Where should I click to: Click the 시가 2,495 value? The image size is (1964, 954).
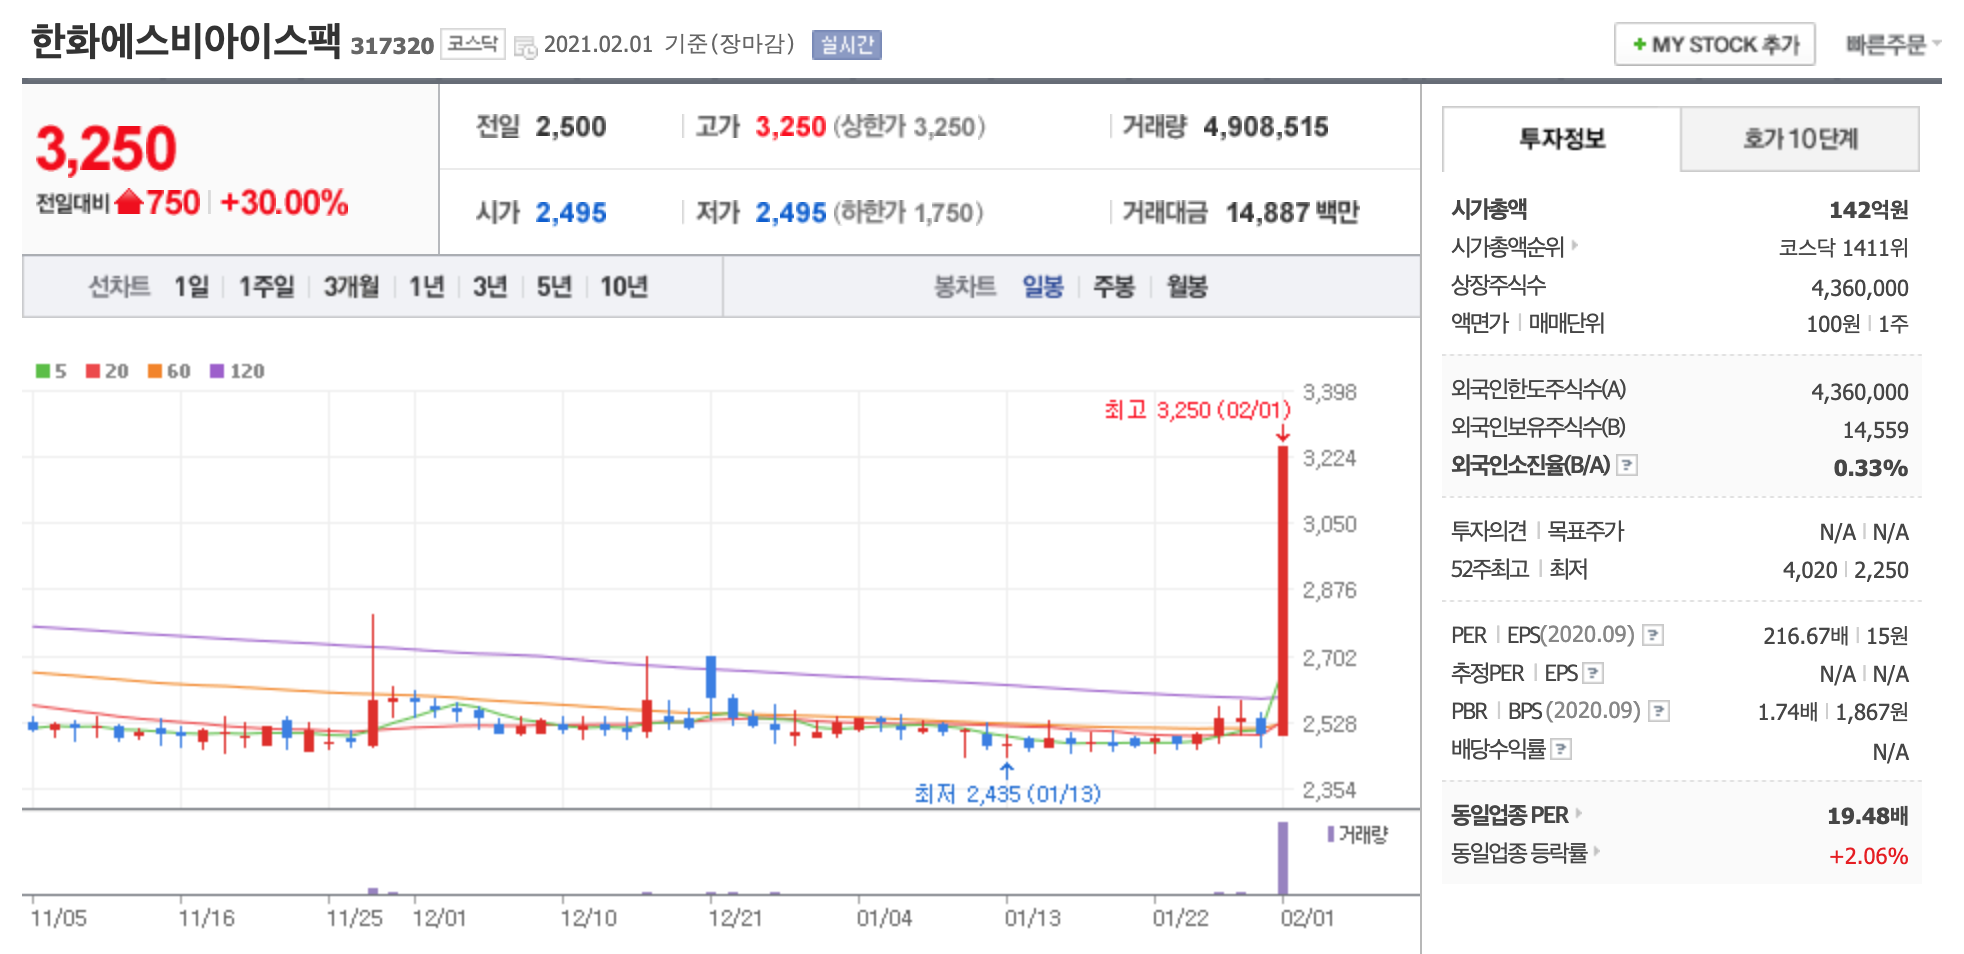coord(571,213)
